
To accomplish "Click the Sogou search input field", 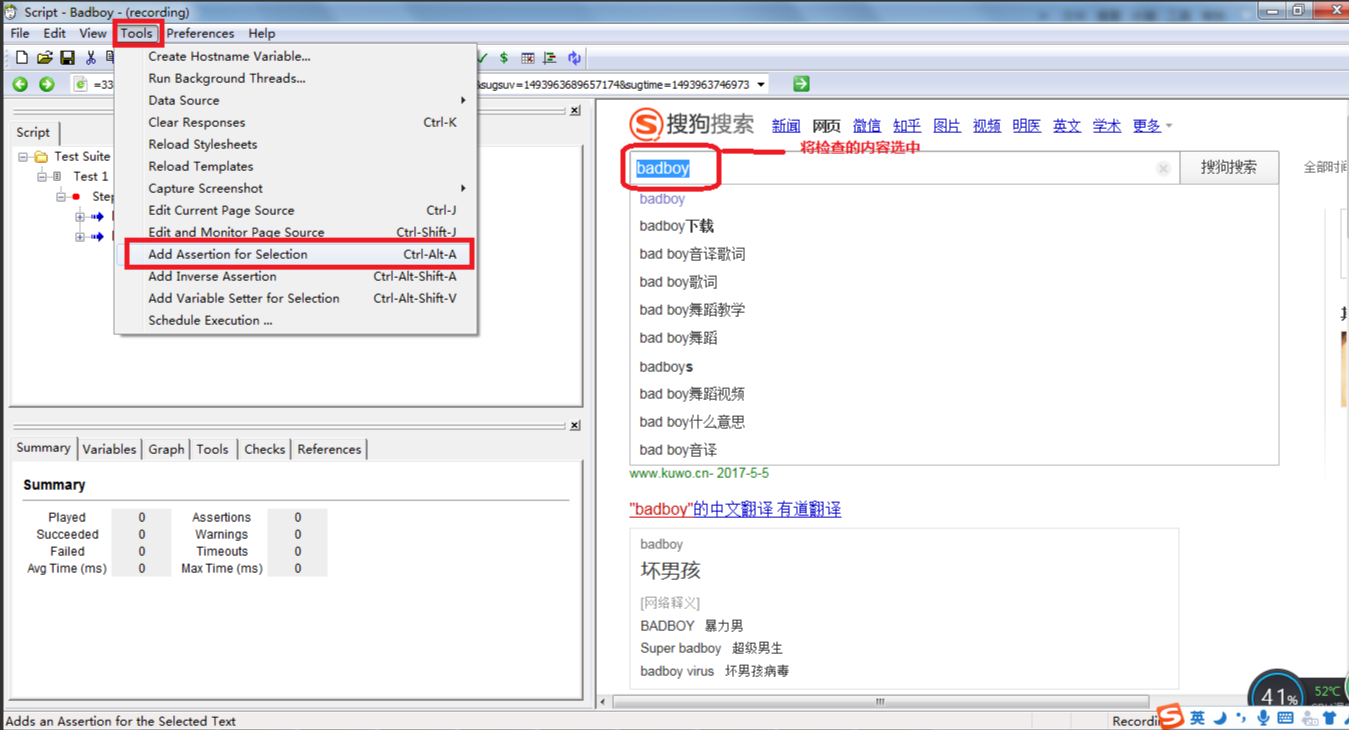I will [904, 168].
